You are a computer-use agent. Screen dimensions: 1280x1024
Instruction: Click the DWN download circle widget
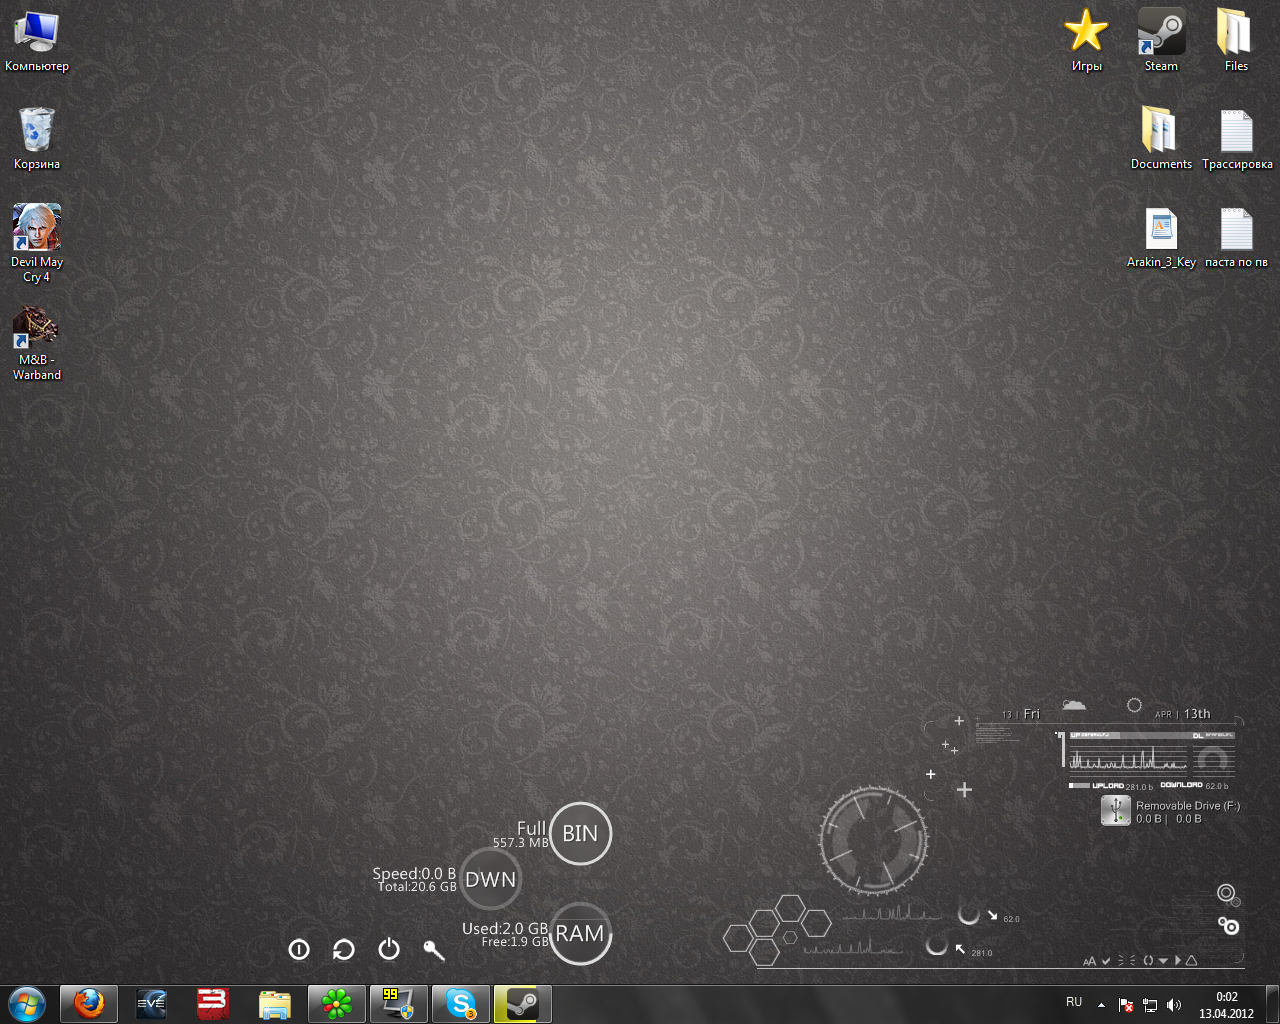(490, 879)
